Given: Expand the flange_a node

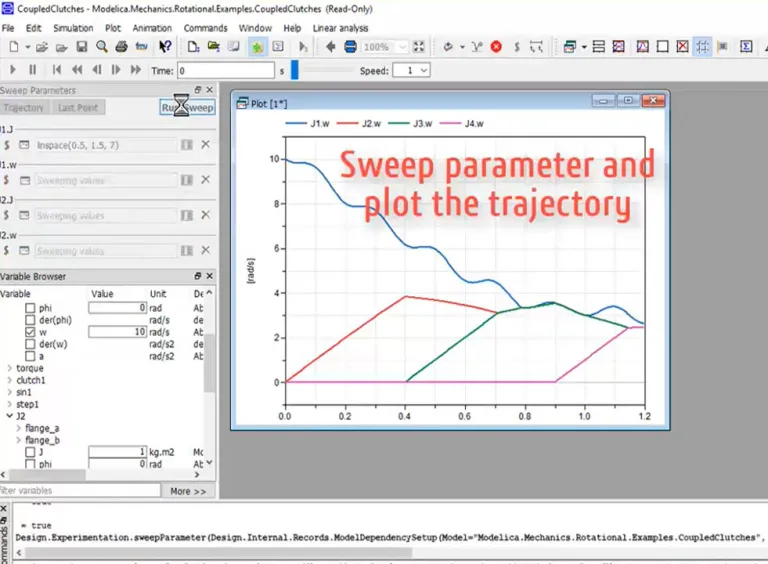Looking at the screenshot, I should (x=19, y=428).
